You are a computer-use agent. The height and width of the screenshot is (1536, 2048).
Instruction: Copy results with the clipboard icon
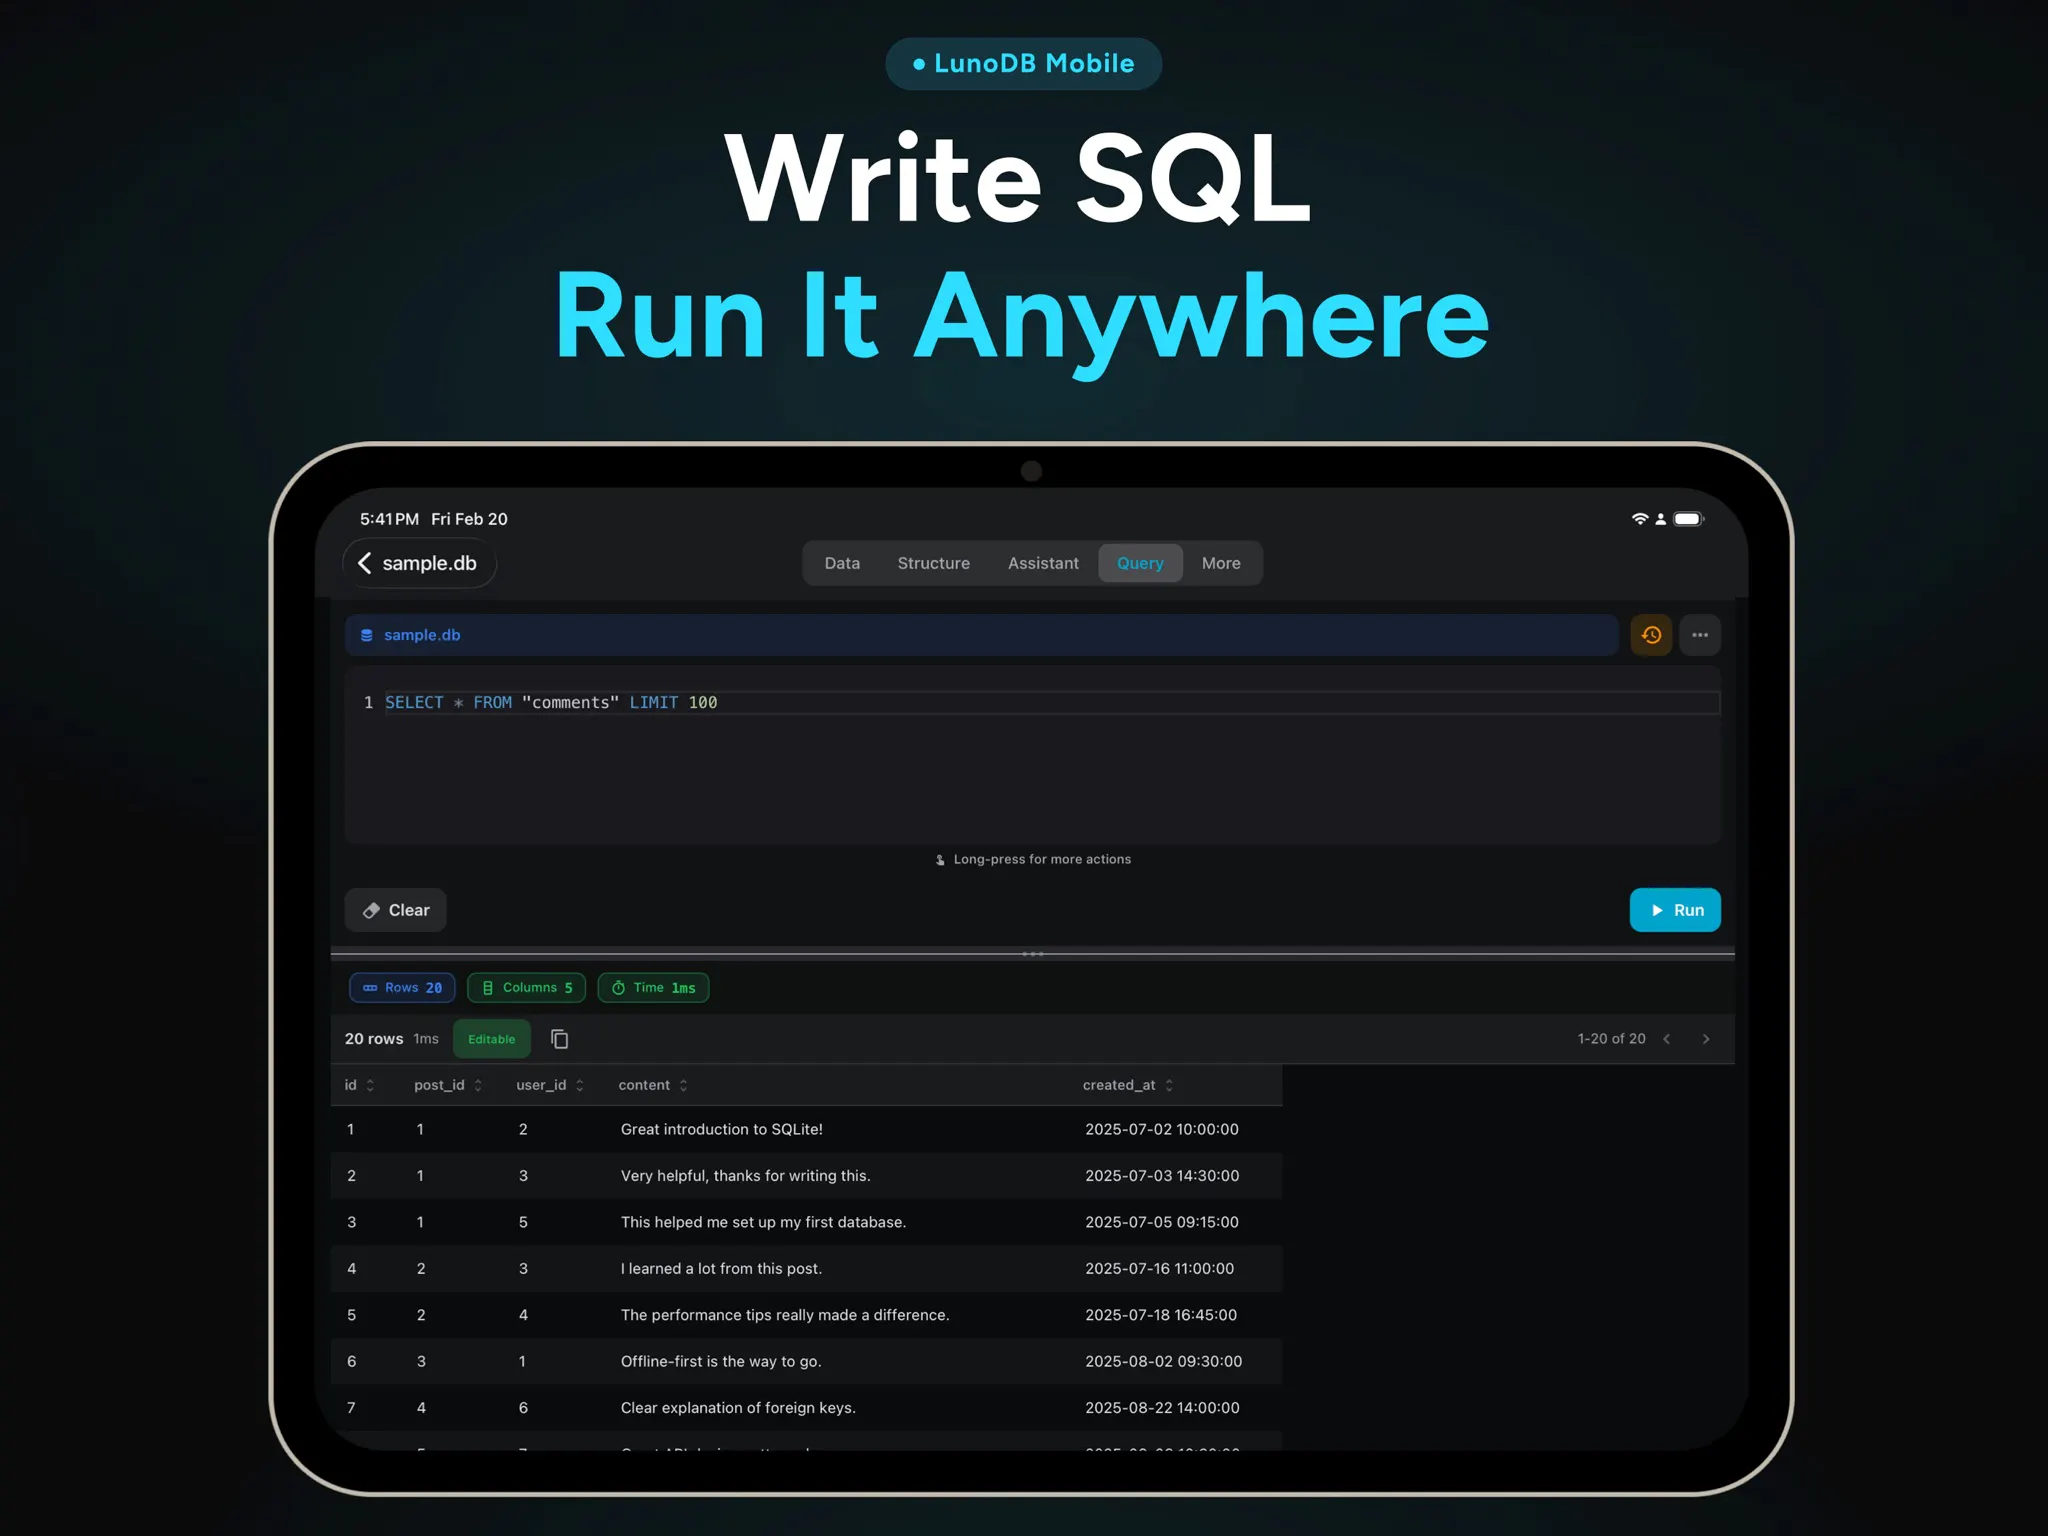(x=560, y=1039)
